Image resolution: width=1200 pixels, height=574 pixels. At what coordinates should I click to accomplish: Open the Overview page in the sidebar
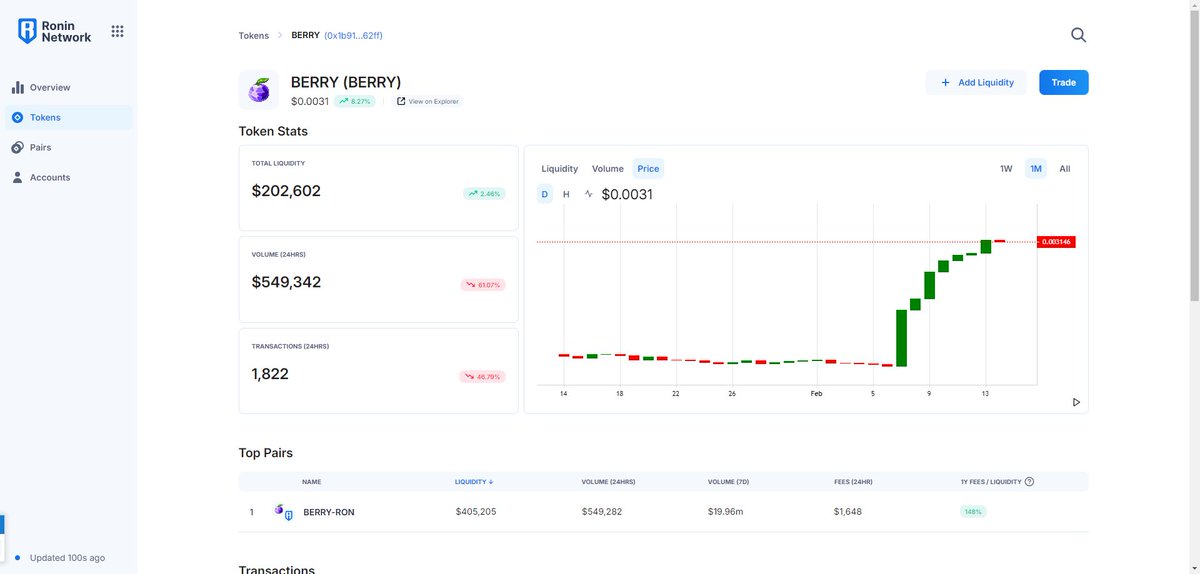click(x=68, y=87)
